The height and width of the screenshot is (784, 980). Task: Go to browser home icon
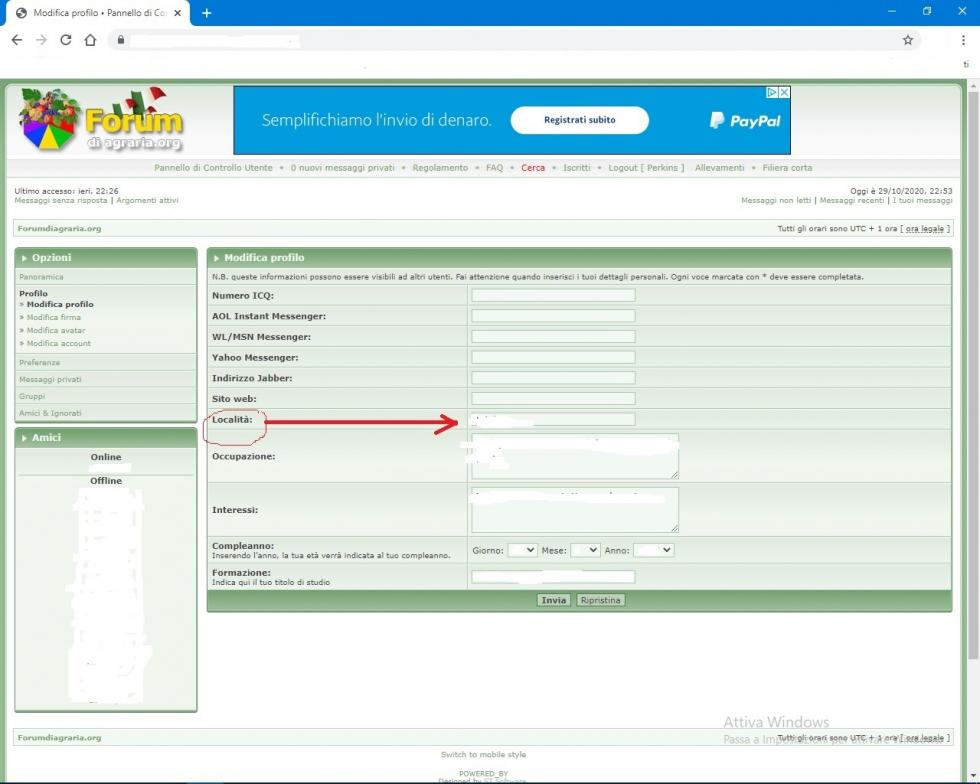click(x=90, y=40)
